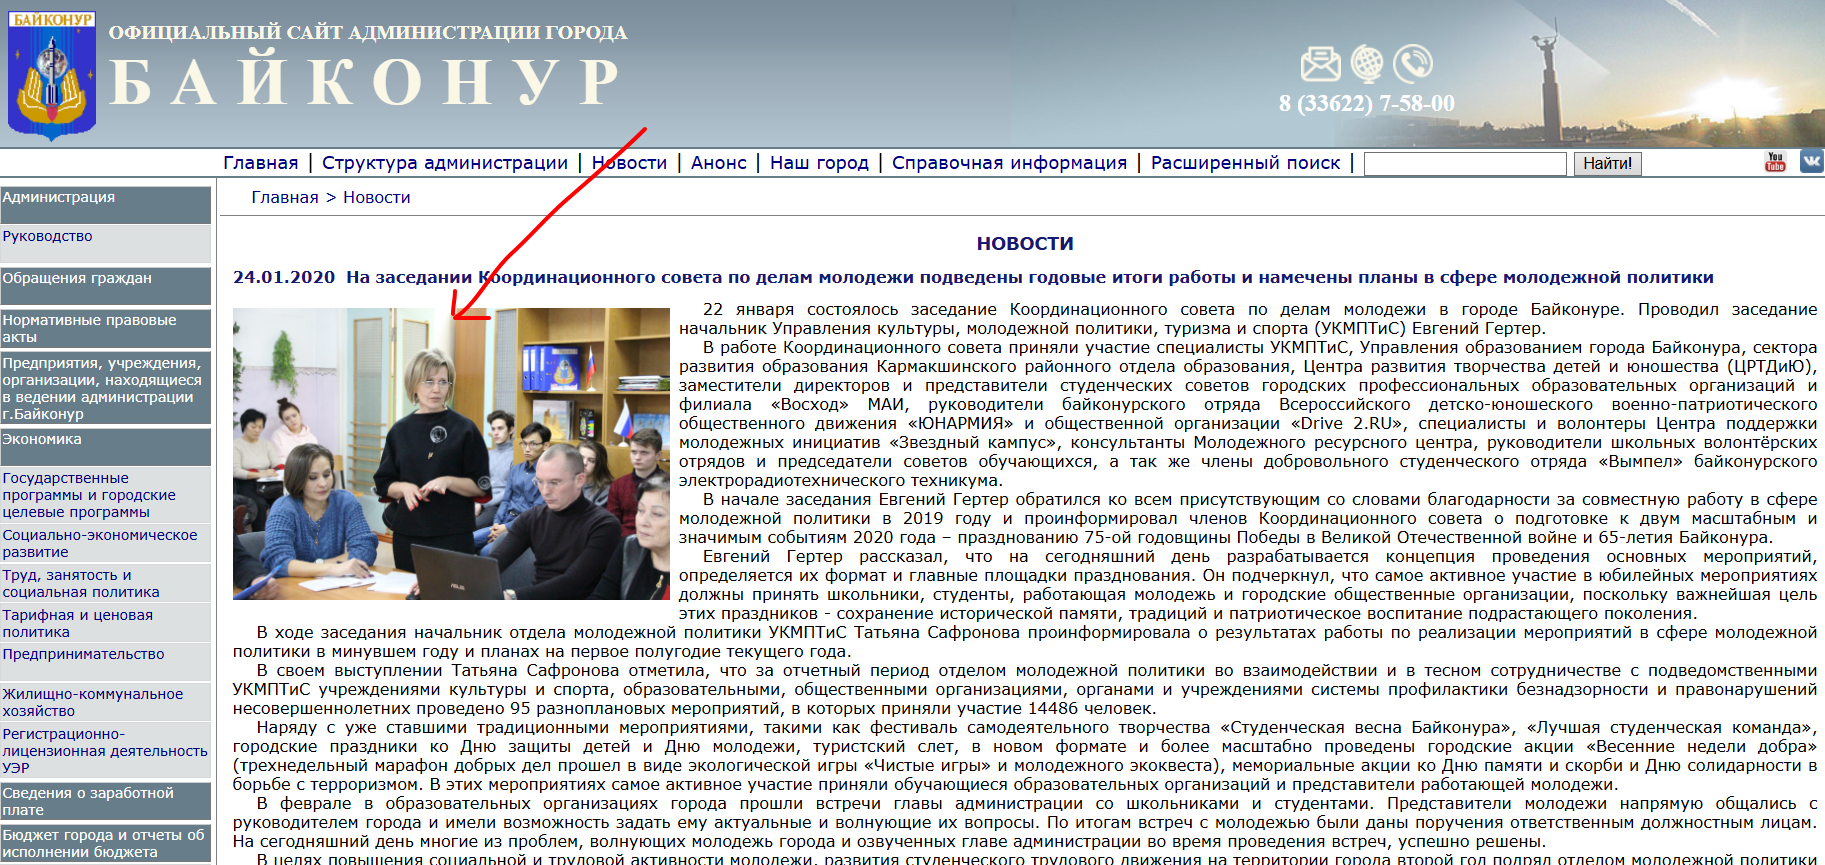Click the envelope mail icon in header
The height and width of the screenshot is (865, 1825).
[1320, 64]
